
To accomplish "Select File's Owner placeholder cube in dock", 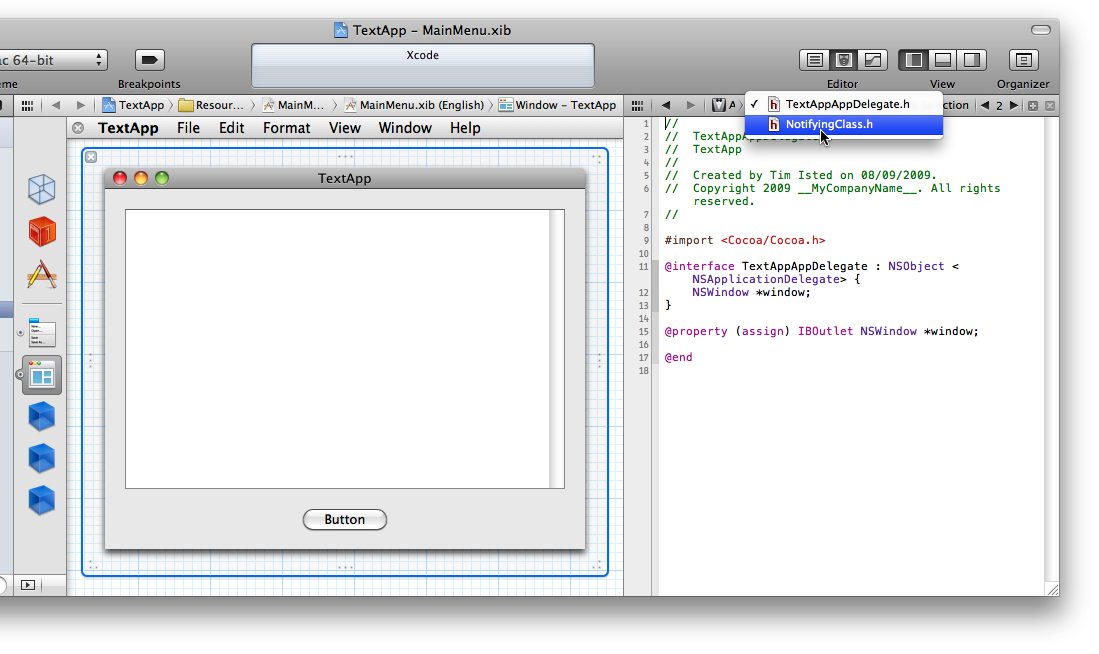I will click(x=41, y=189).
